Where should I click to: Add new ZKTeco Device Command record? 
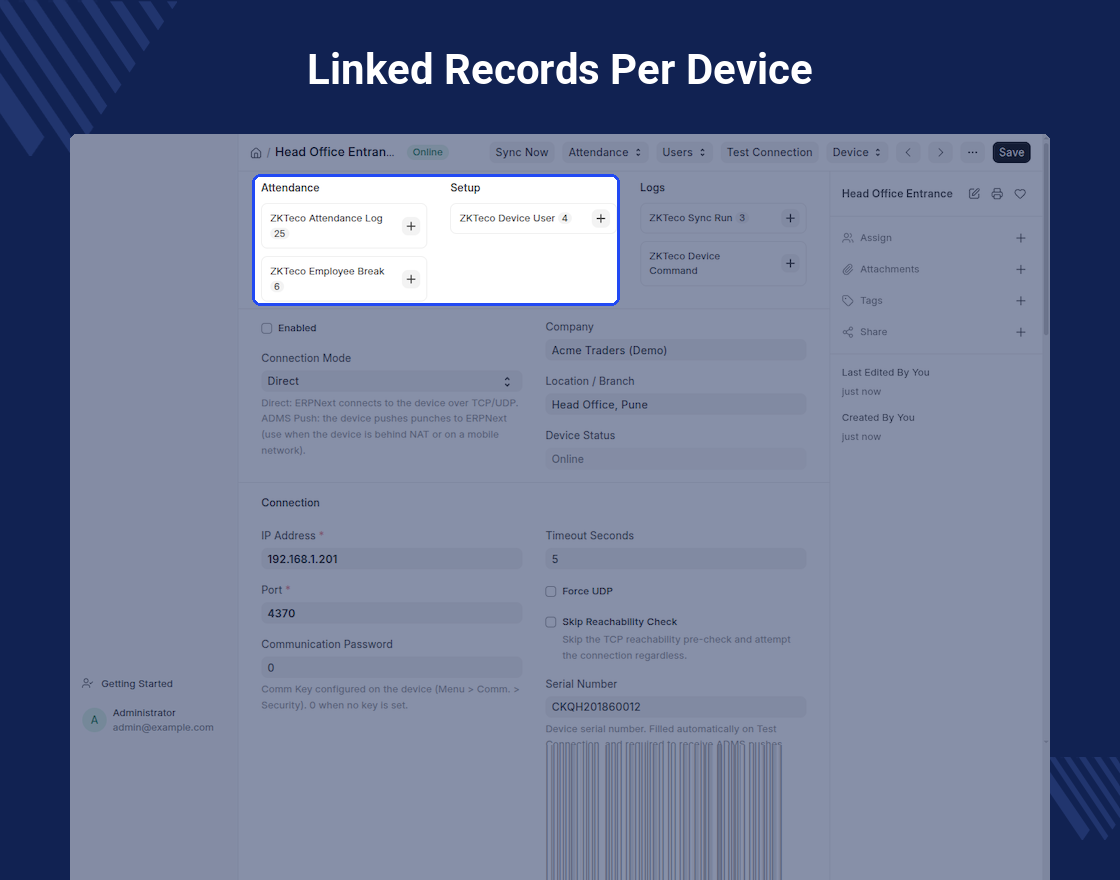(x=790, y=264)
